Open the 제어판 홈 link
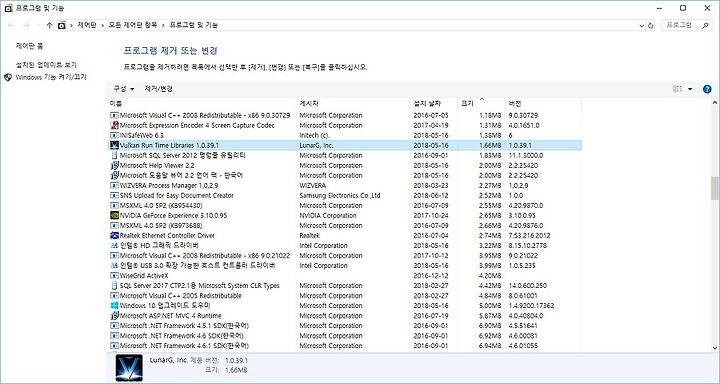This screenshot has height=384, width=720. point(29,46)
